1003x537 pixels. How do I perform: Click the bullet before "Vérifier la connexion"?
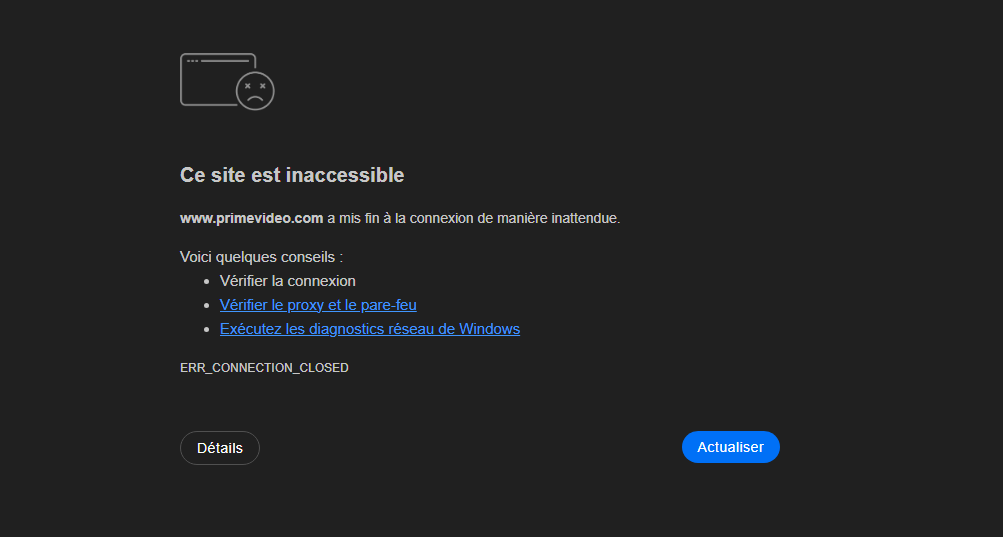coord(206,282)
